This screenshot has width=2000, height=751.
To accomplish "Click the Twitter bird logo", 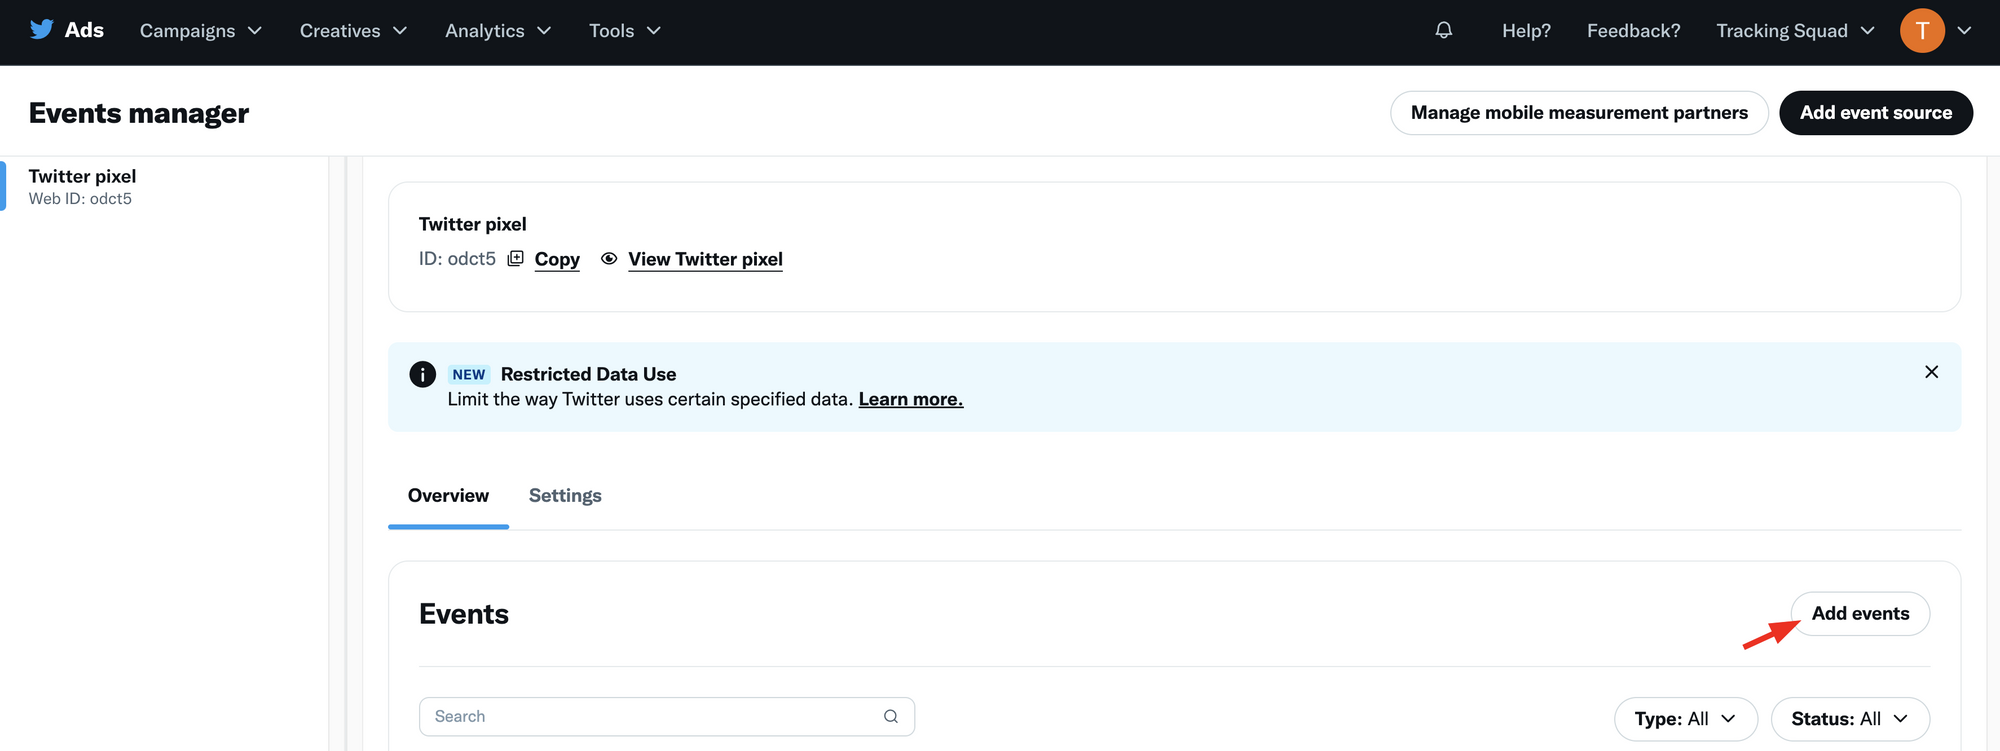I will pyautogui.click(x=41, y=29).
